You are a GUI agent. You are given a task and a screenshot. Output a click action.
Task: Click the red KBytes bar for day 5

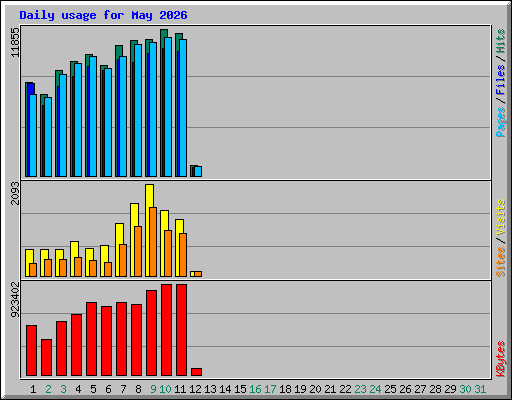click(91, 339)
